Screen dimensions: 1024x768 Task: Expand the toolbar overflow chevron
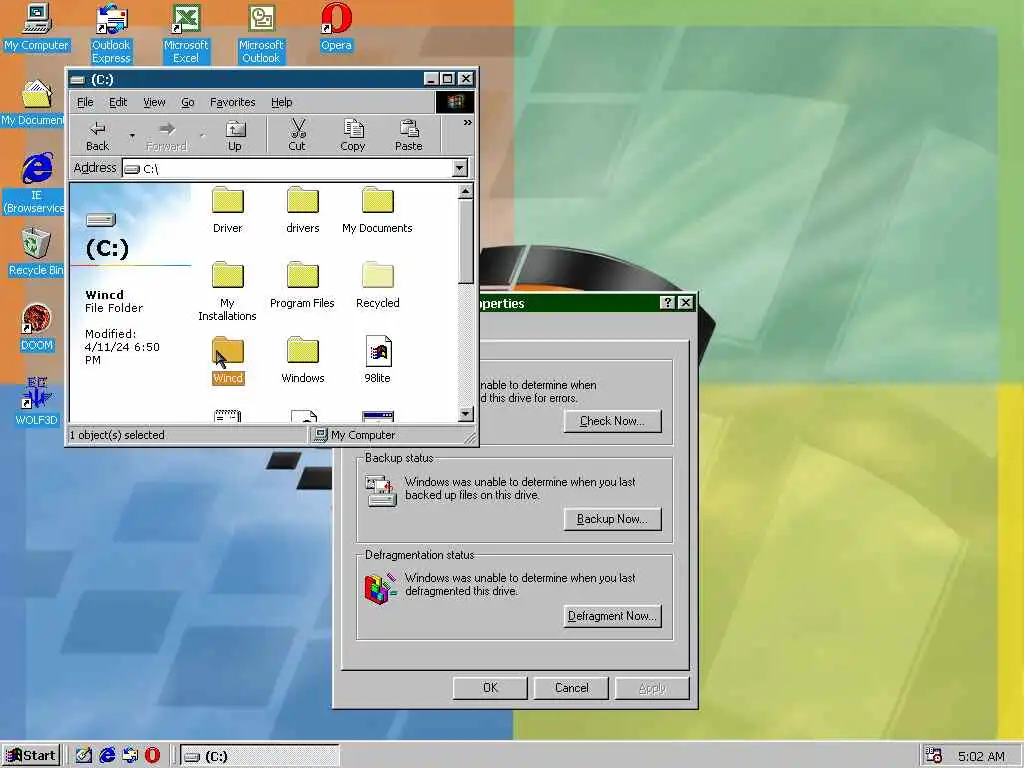468,123
